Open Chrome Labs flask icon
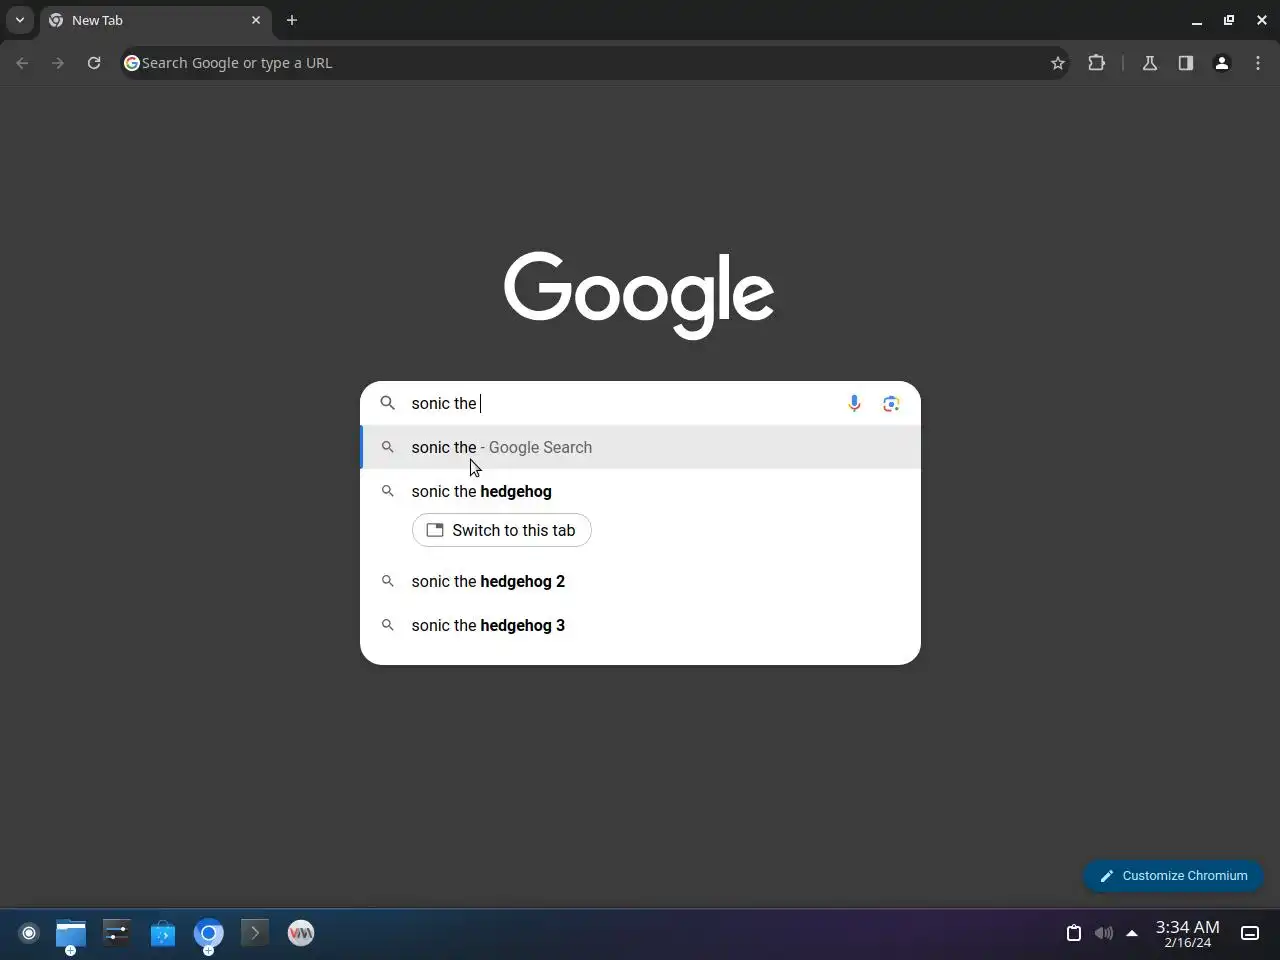 (x=1150, y=63)
